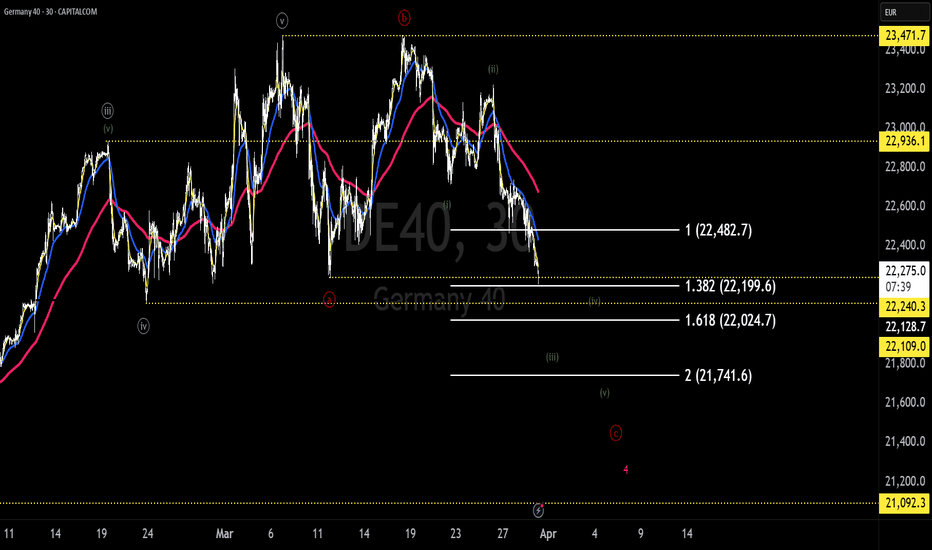Click the pink 4 wave label
This screenshot has height=550, width=932.
pos(625,470)
